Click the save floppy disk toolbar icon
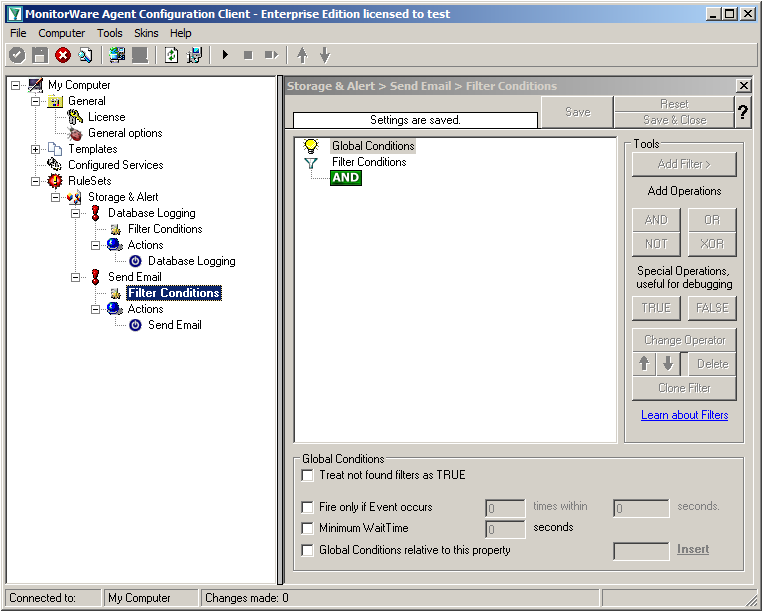 point(40,55)
